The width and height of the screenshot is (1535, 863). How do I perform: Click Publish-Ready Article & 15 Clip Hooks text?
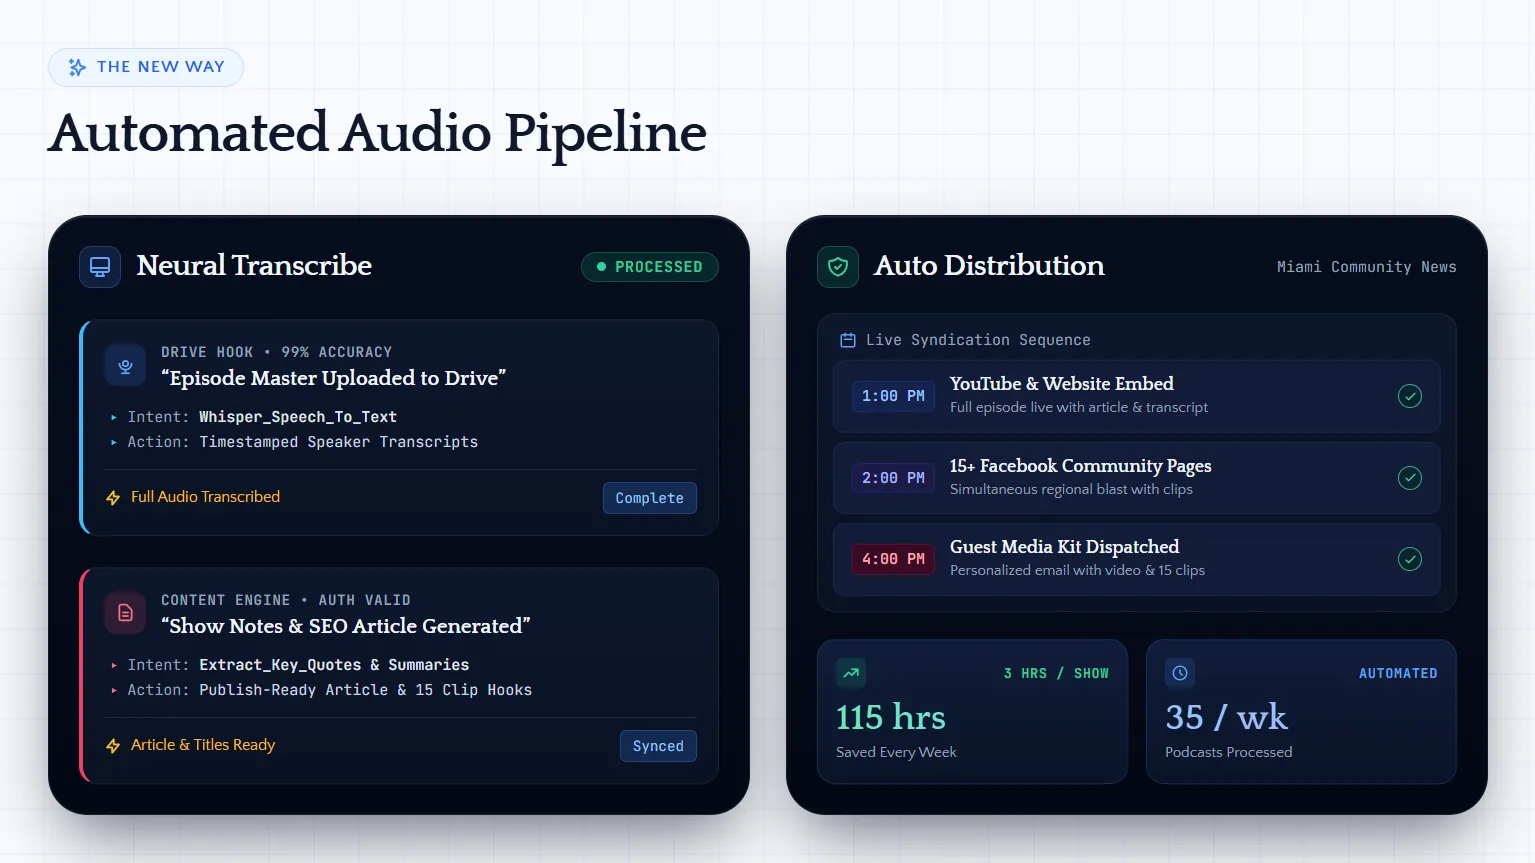(x=366, y=690)
